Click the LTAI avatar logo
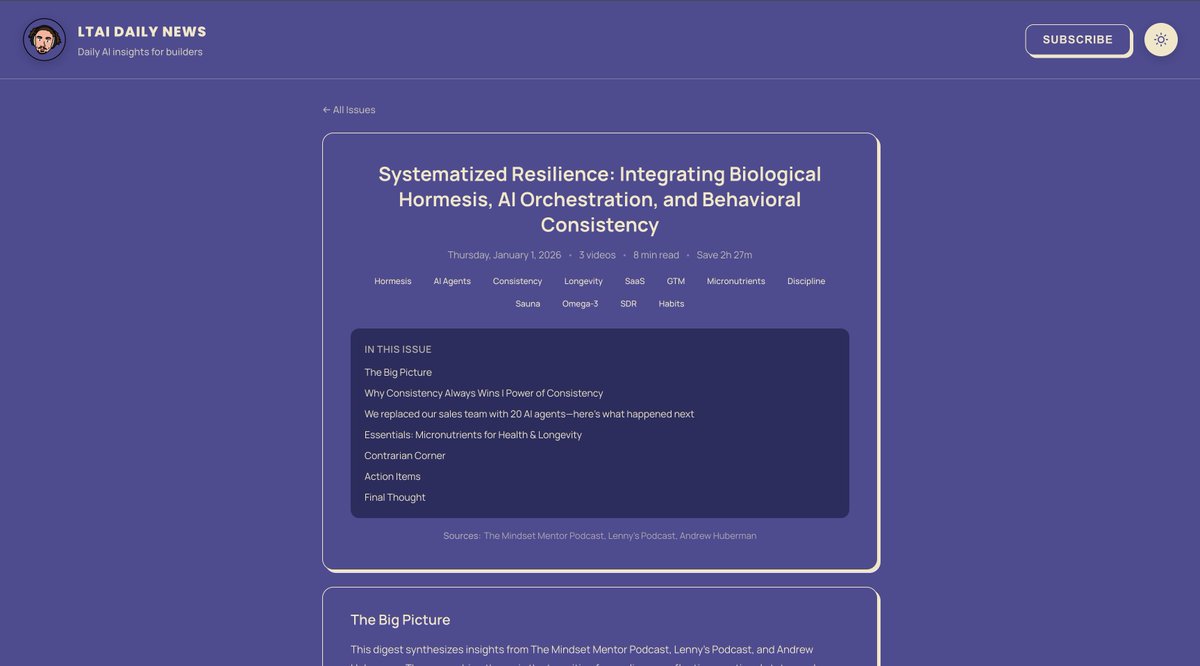Screen dimensions: 1200x666 44,40
